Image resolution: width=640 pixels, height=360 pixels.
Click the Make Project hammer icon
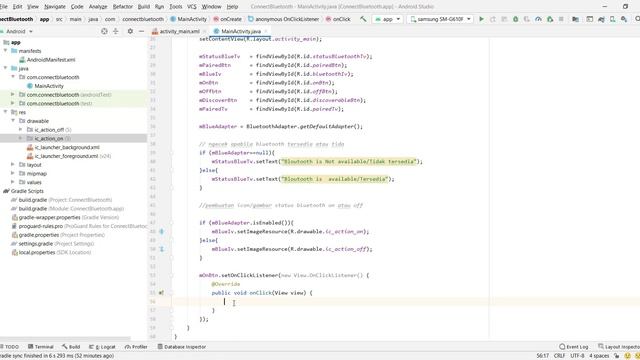pyautogui.click(x=363, y=19)
